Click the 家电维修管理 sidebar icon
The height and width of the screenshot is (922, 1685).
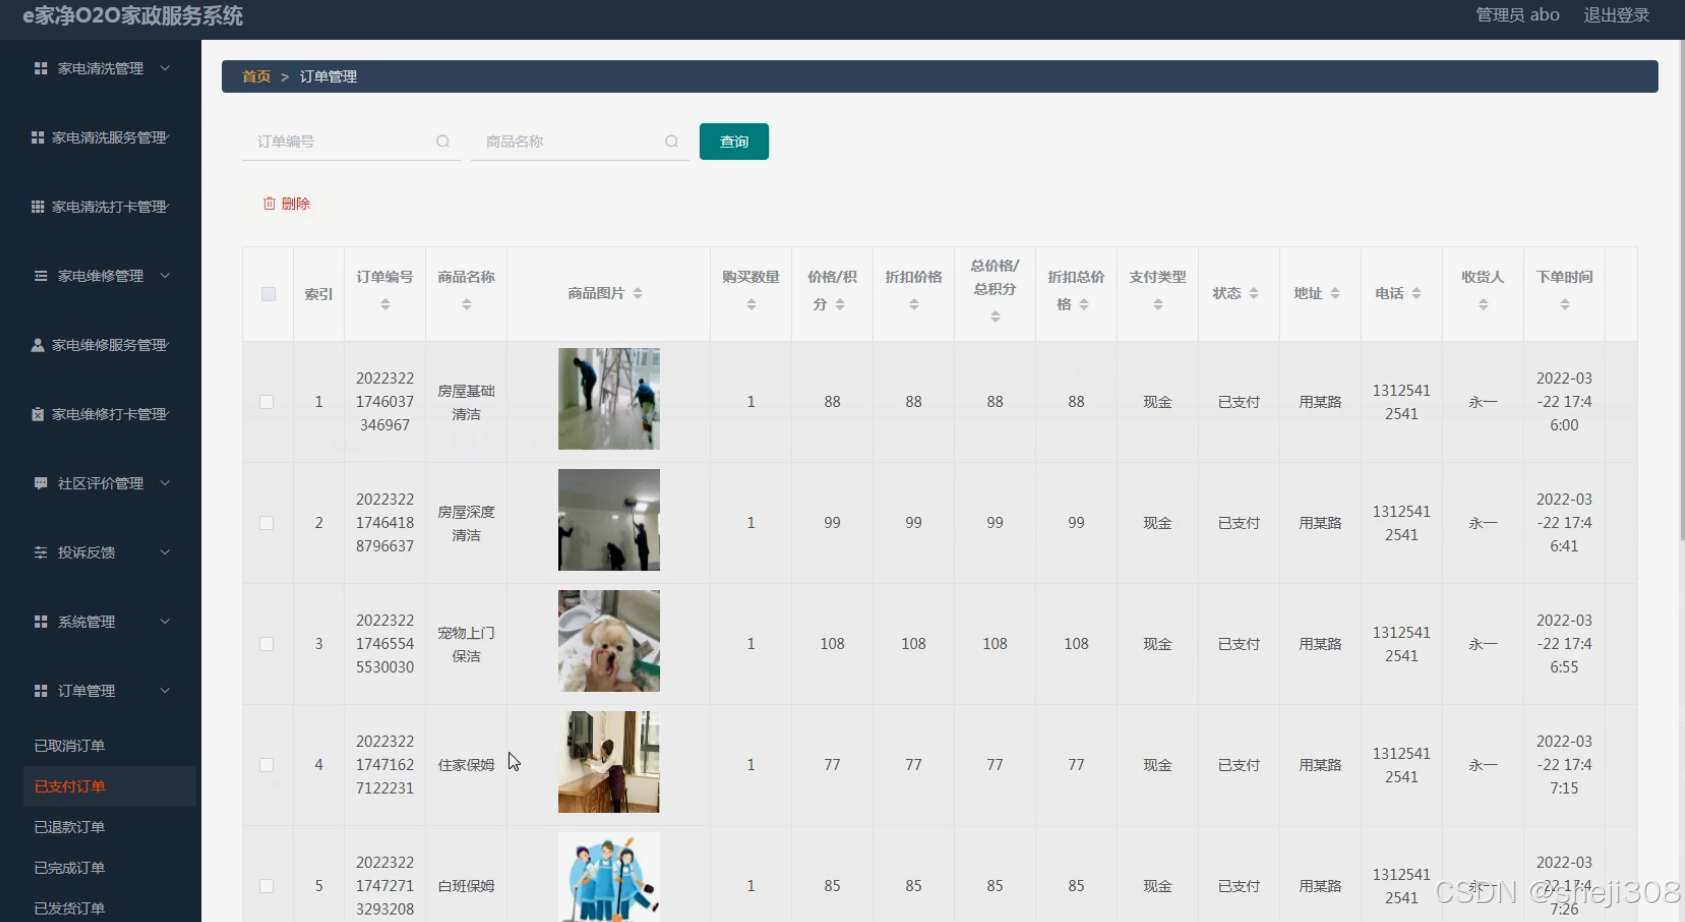[x=40, y=276]
